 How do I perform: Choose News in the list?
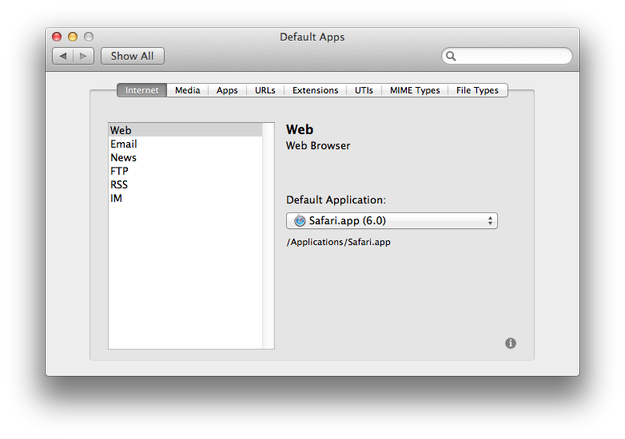pyautogui.click(x=185, y=157)
